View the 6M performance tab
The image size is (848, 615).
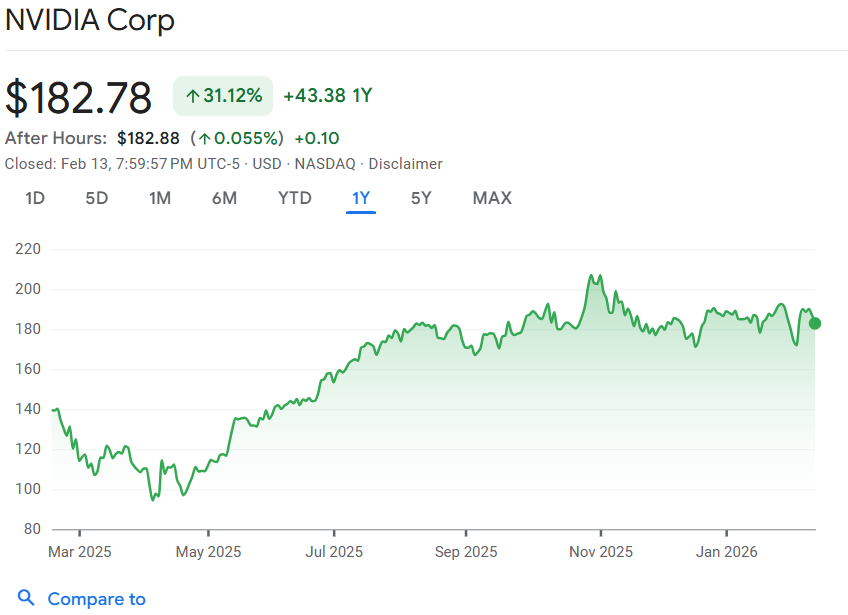point(224,198)
